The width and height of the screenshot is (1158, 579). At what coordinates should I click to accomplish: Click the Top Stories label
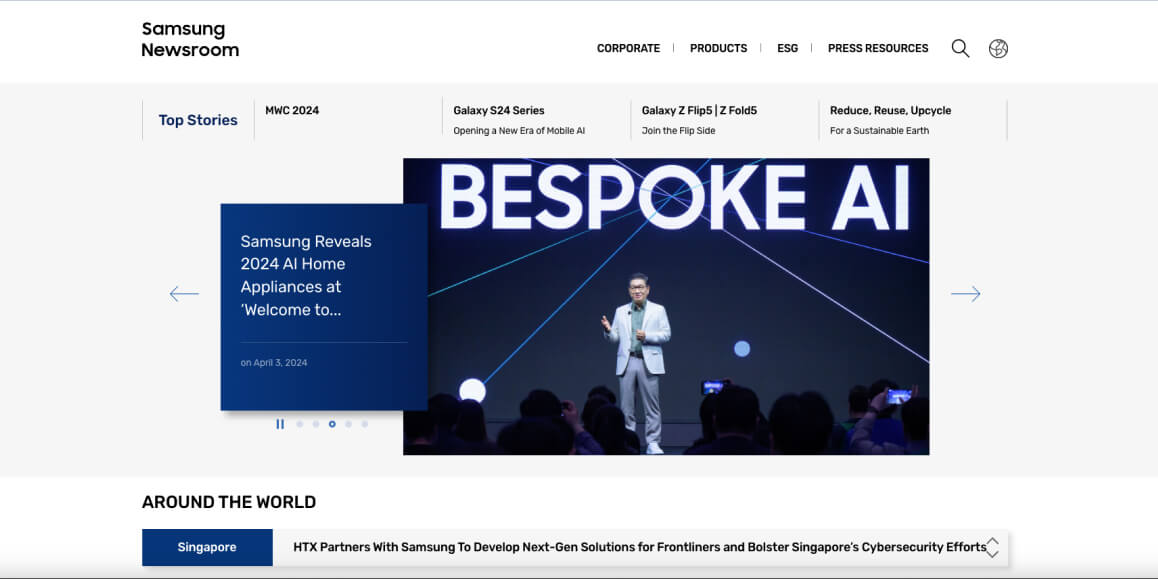click(x=198, y=120)
